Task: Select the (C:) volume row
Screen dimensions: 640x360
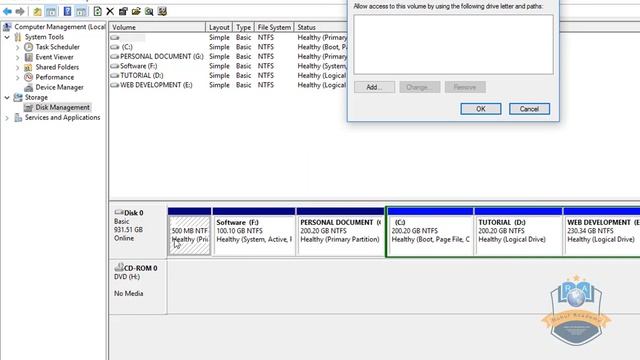Action: point(228,47)
